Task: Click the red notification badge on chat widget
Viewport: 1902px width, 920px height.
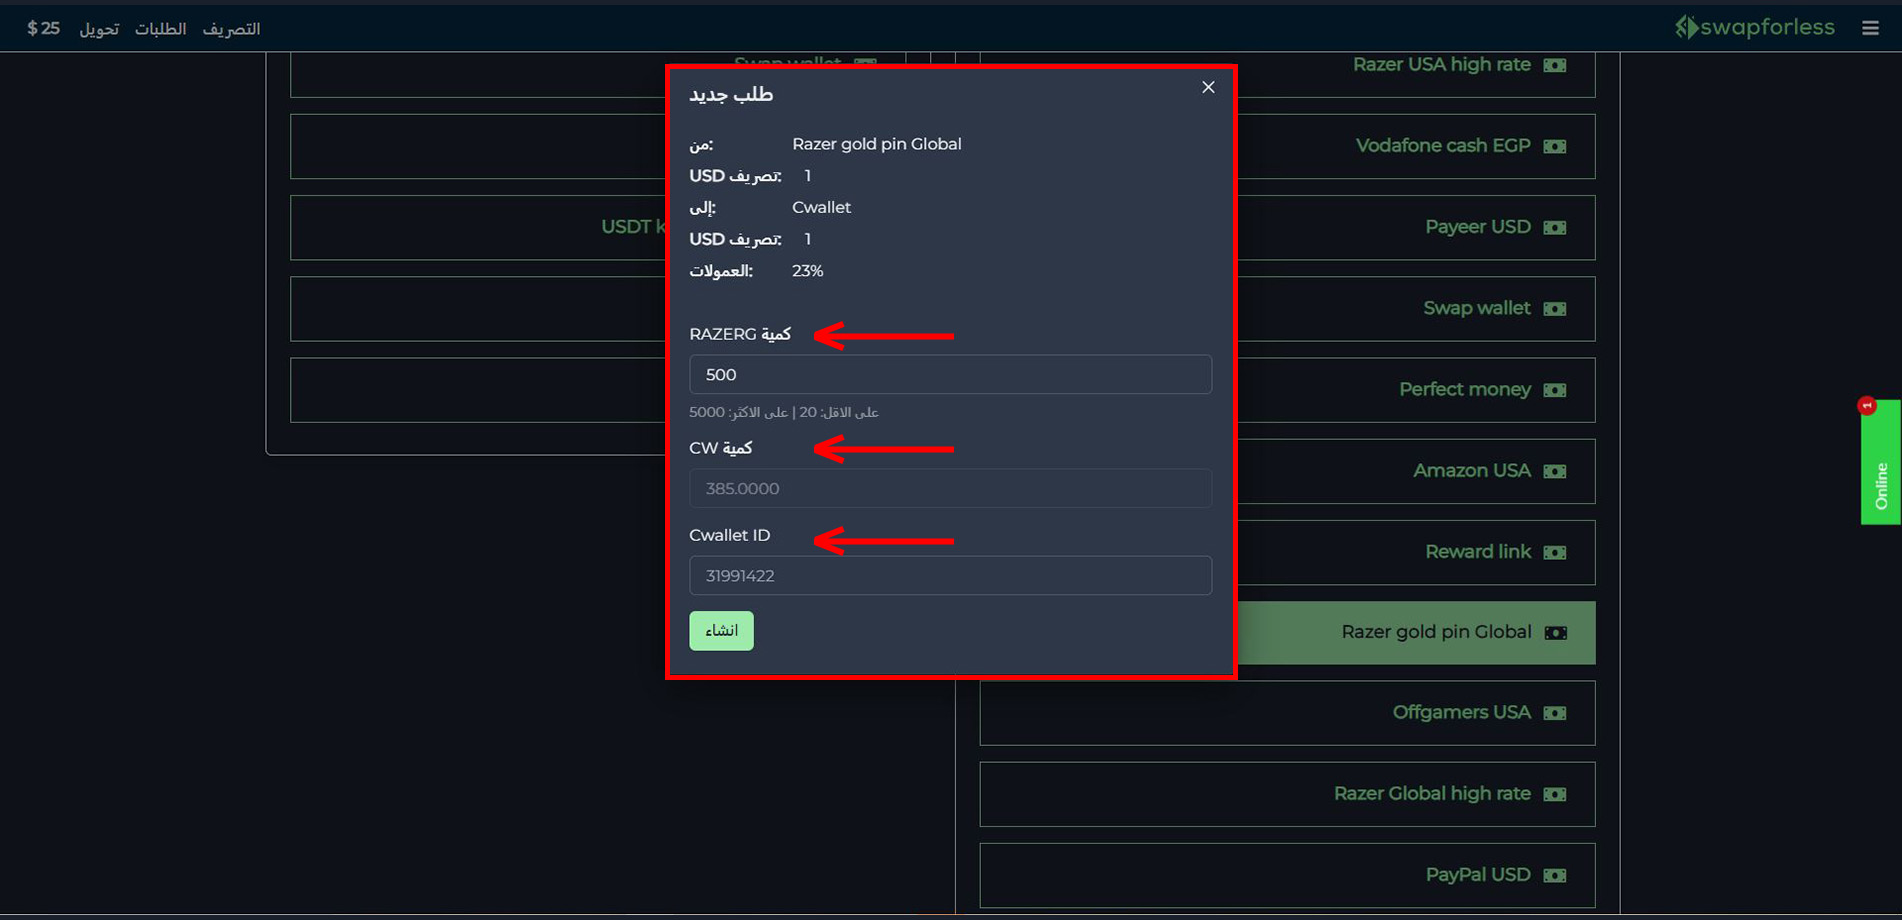Action: (1867, 405)
